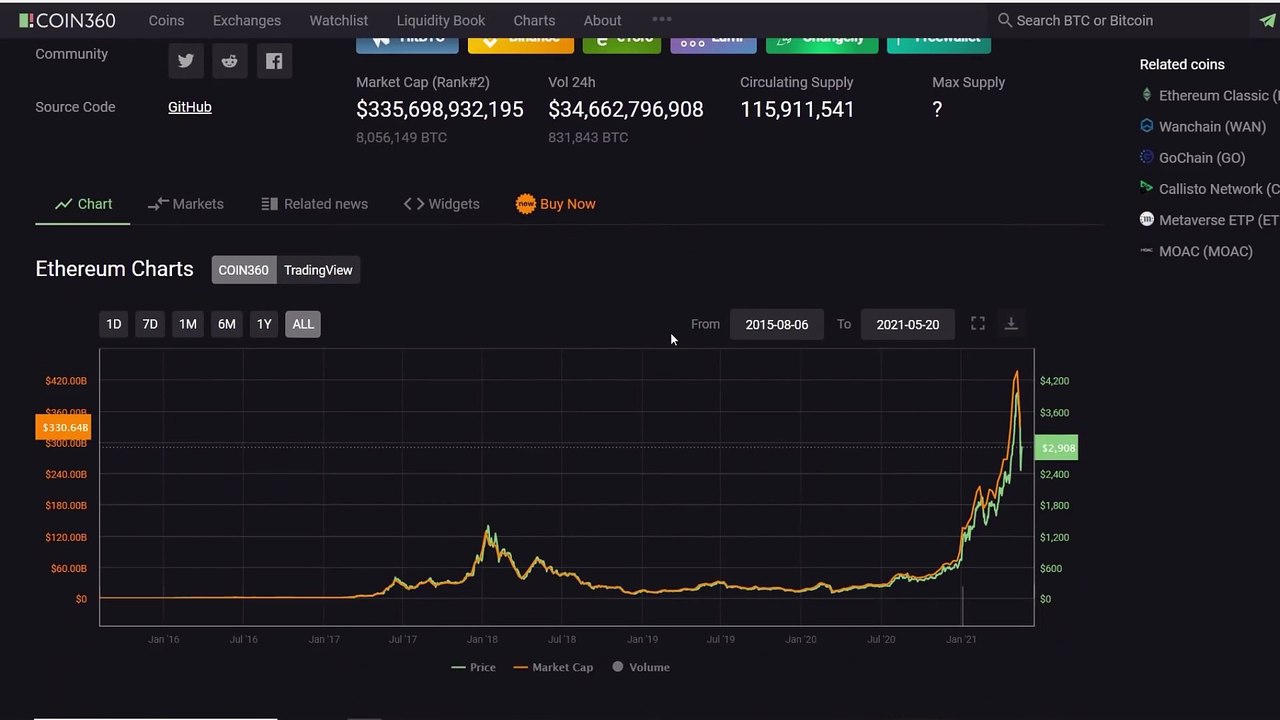
Task: Open the Coins menu
Action: tap(166, 20)
